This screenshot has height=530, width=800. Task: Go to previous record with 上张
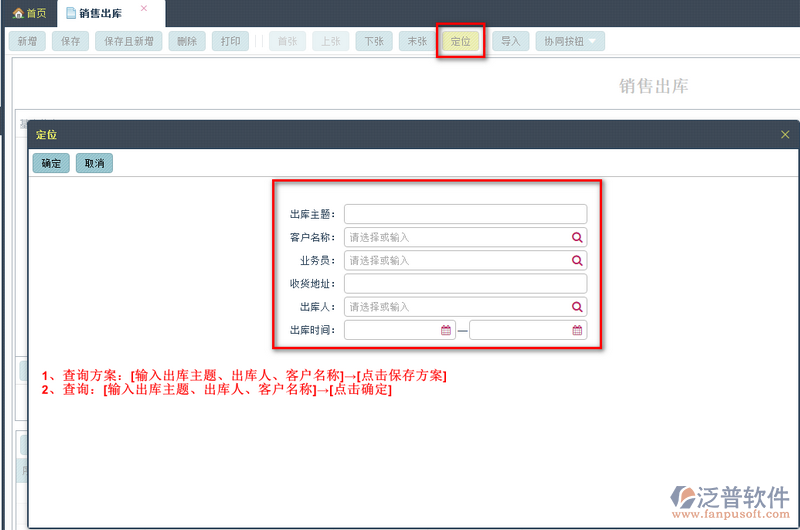[331, 41]
